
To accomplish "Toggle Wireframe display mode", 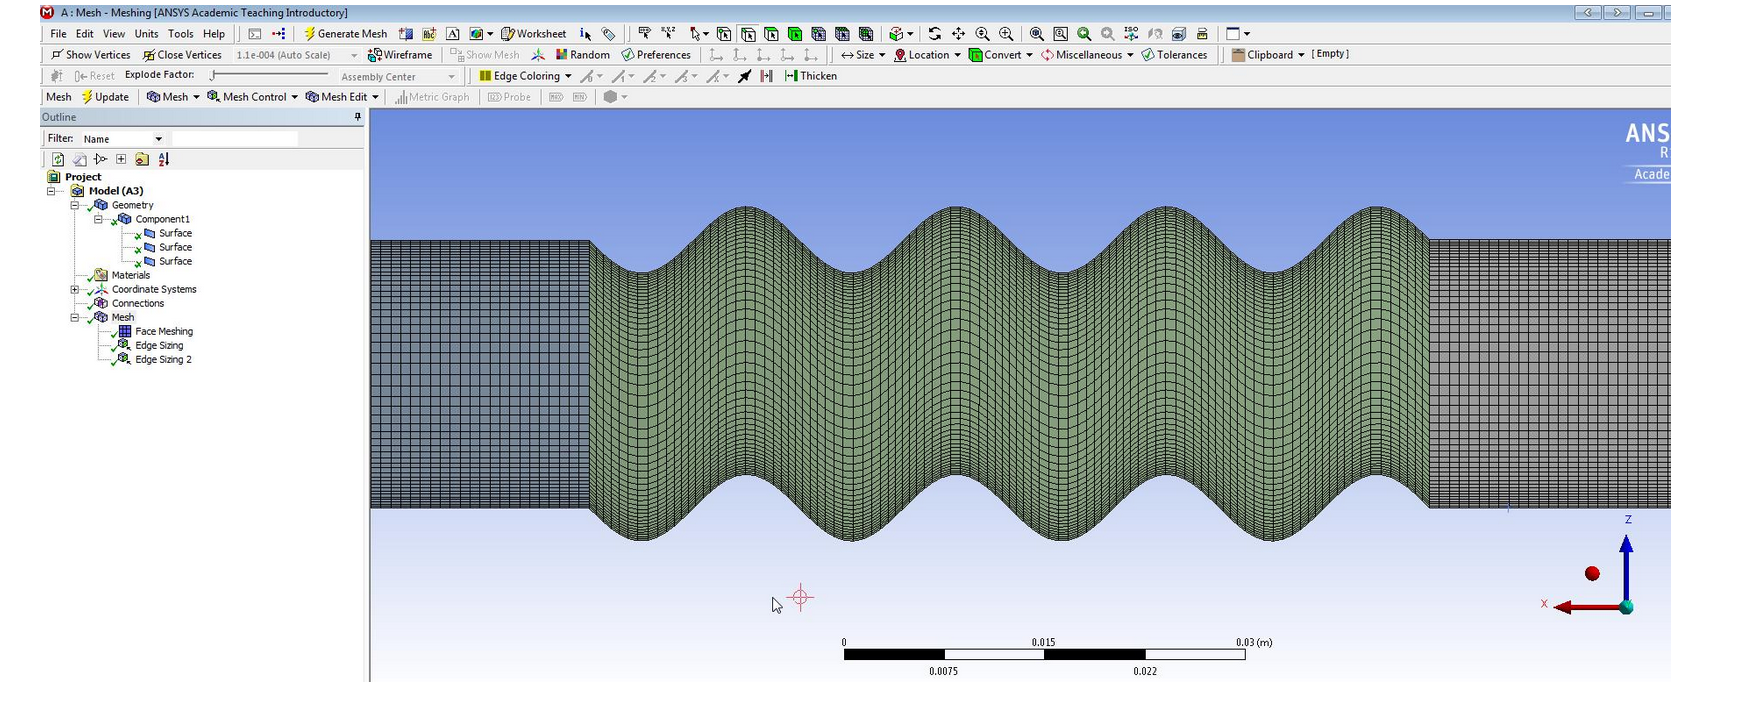I will [400, 55].
